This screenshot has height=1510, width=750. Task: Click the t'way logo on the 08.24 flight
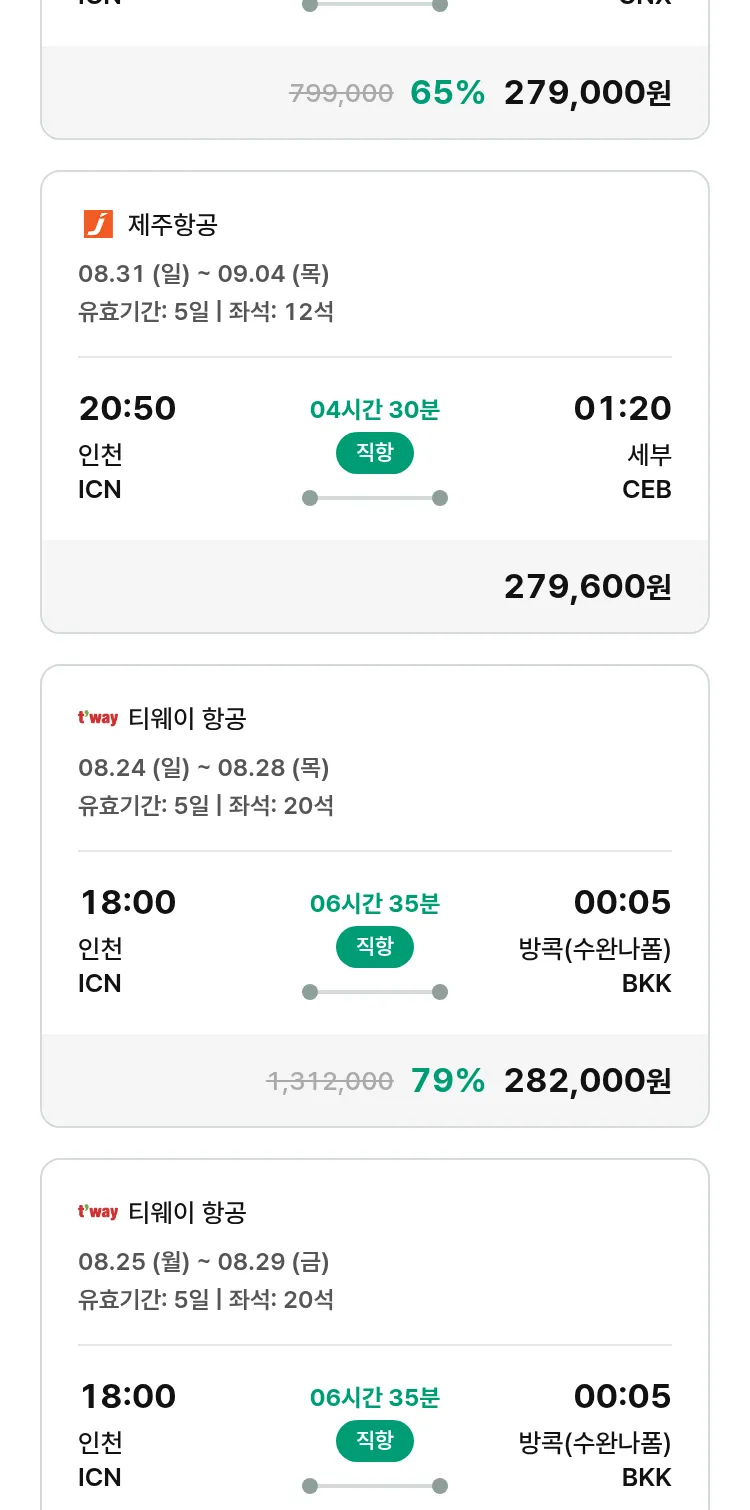[98, 718]
